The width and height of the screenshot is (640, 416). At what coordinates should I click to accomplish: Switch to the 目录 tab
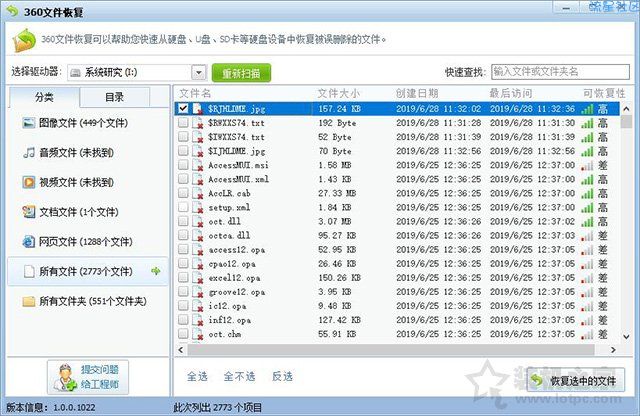115,97
